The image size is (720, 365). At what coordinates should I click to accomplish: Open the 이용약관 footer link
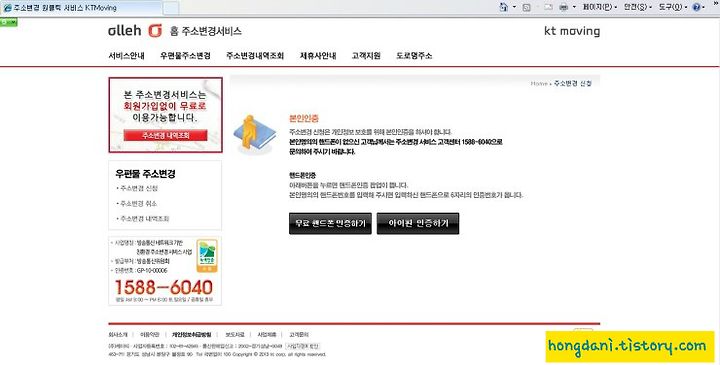[150, 335]
